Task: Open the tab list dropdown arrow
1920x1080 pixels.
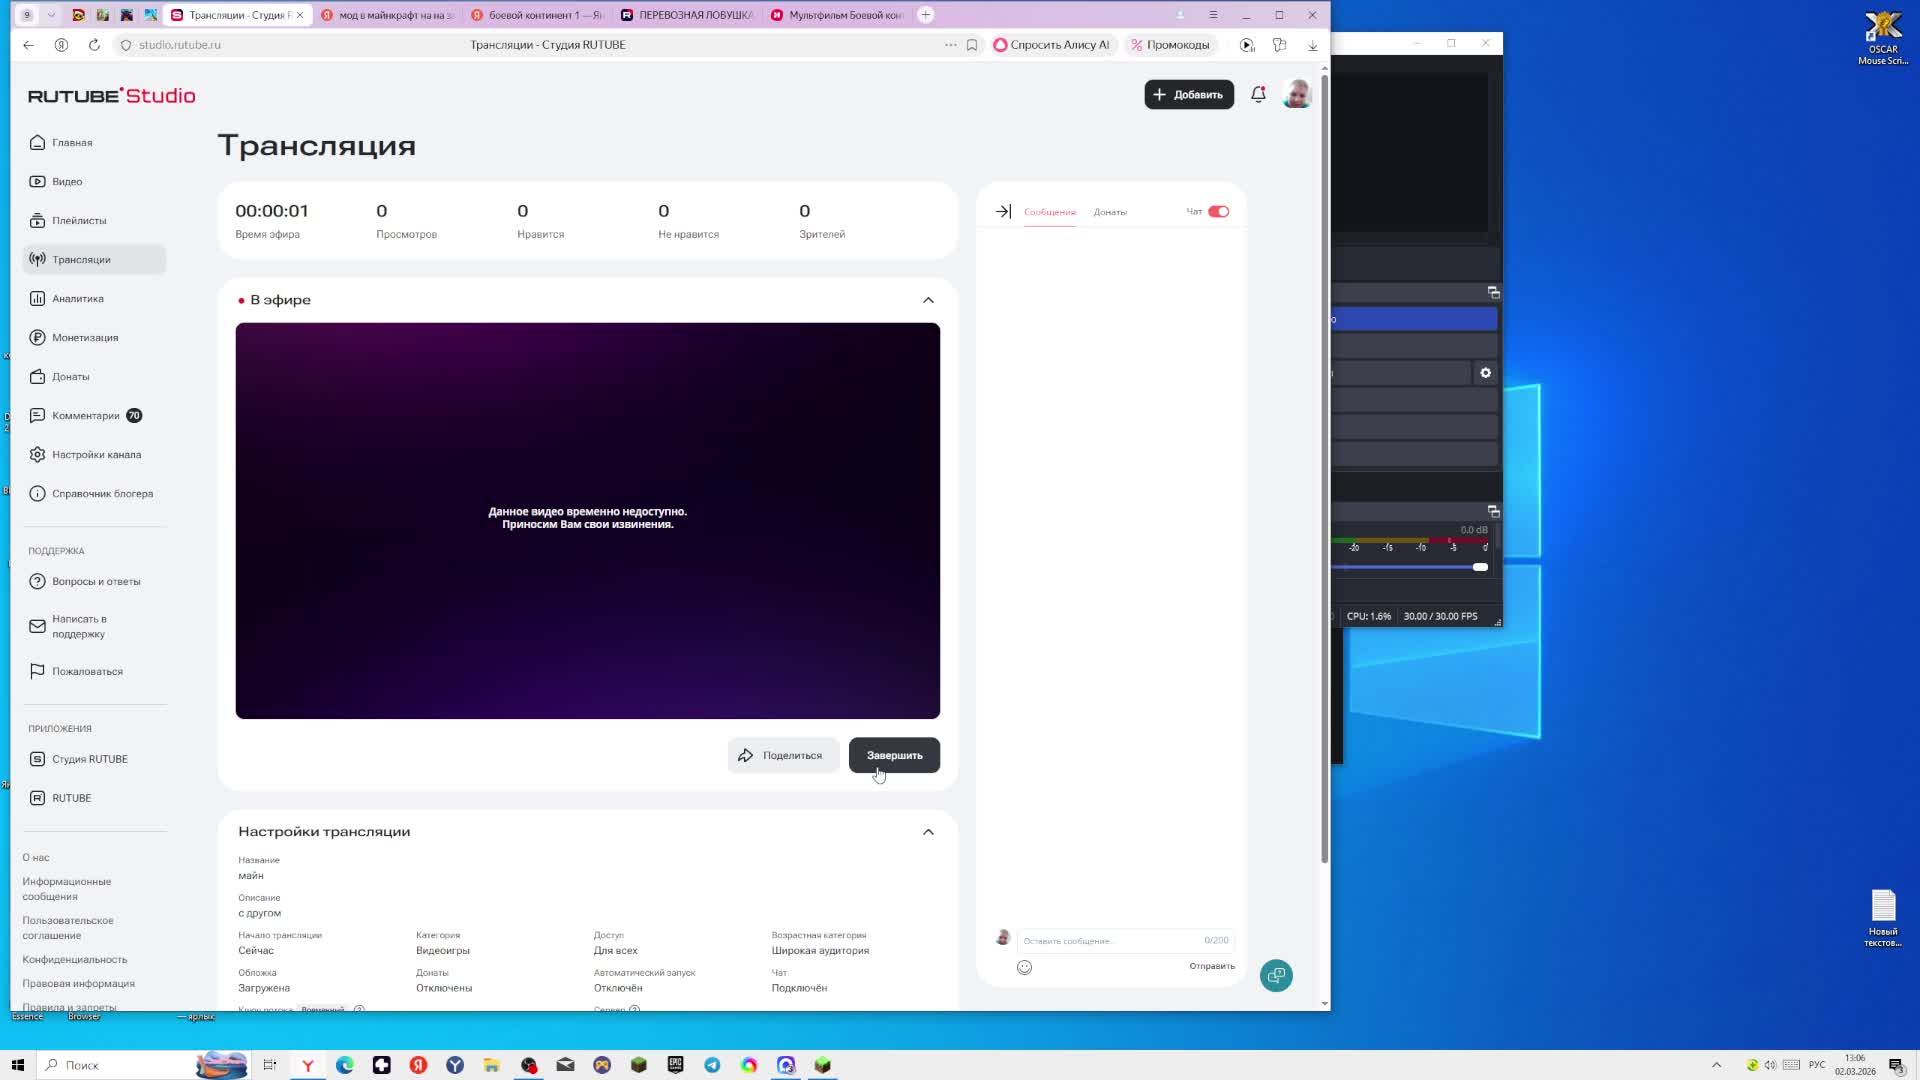Action: 51,15
